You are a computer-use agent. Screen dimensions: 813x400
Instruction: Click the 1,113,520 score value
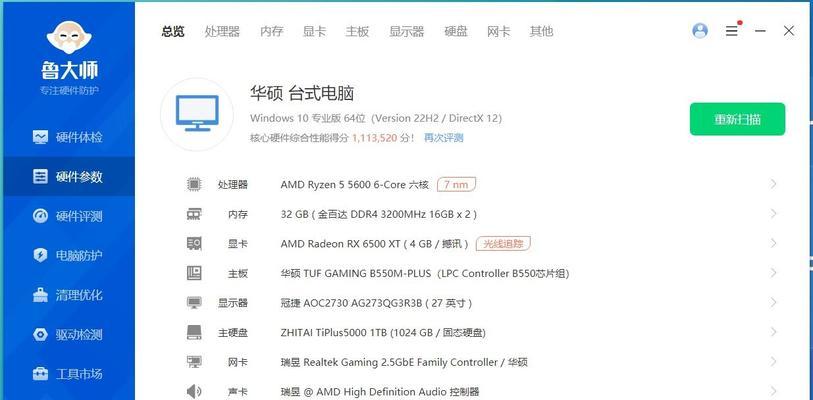point(374,138)
